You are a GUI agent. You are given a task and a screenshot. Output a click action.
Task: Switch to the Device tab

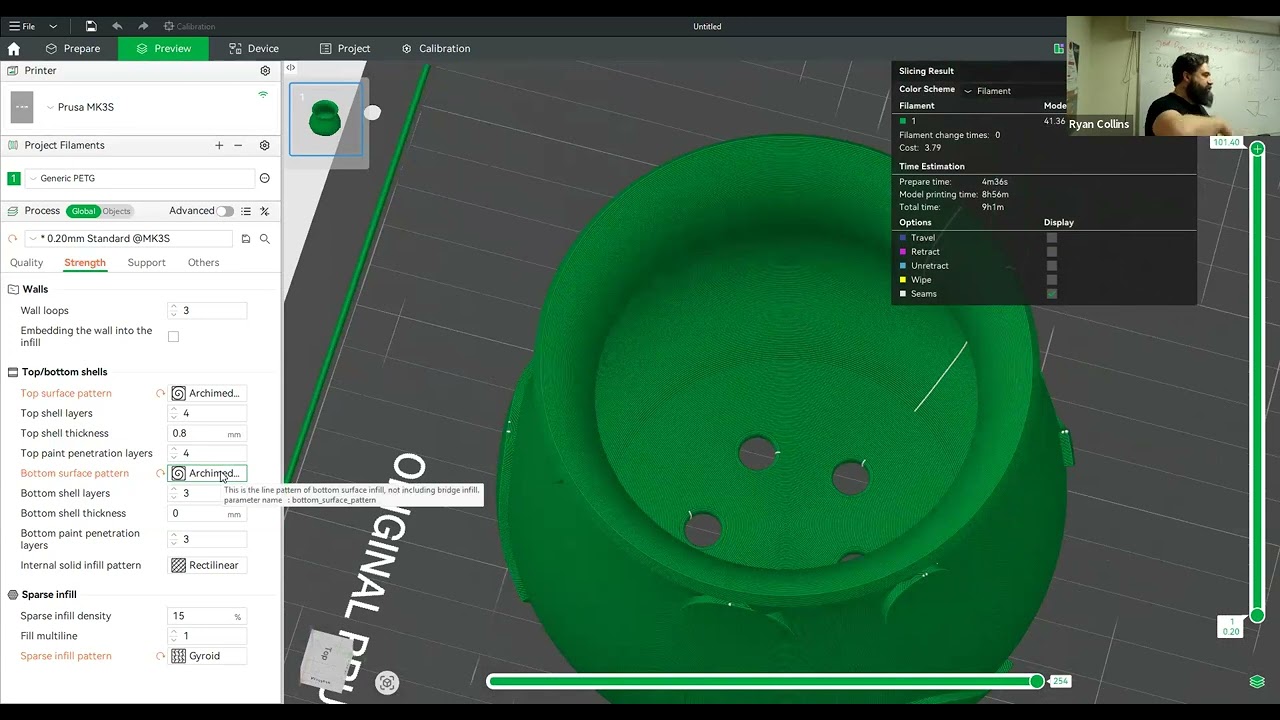click(254, 48)
